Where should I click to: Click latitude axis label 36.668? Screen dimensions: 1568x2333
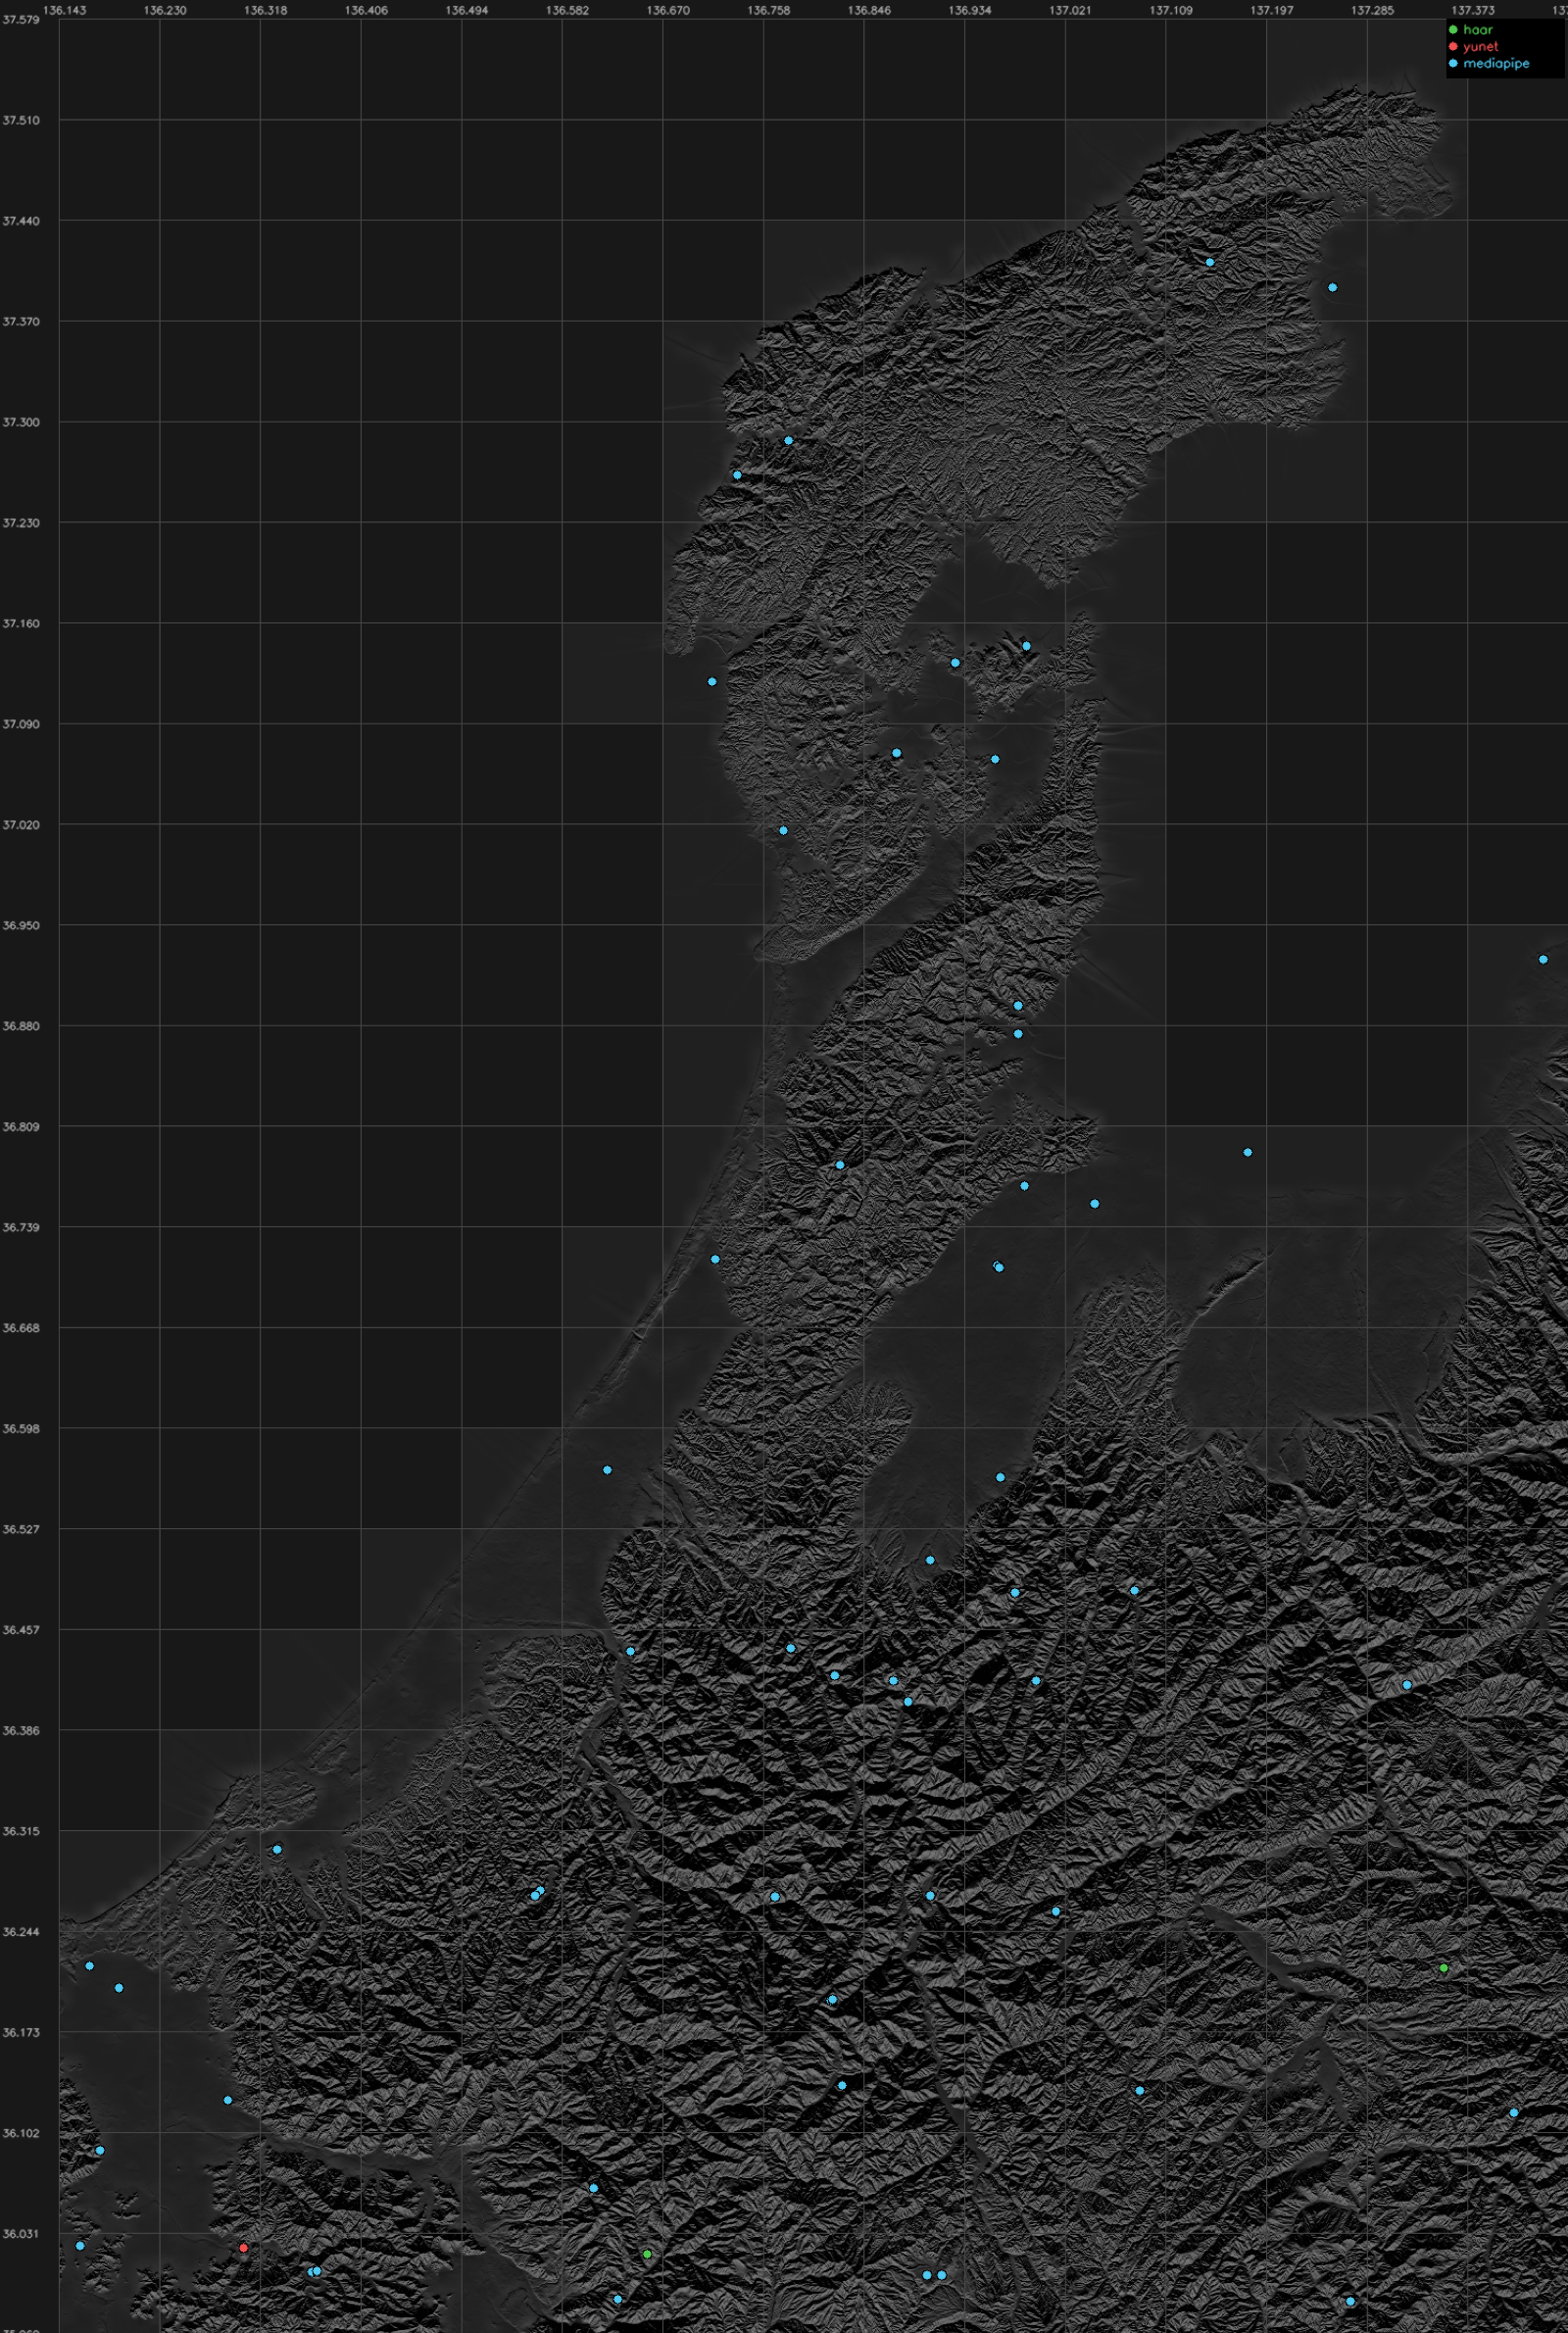[21, 1328]
